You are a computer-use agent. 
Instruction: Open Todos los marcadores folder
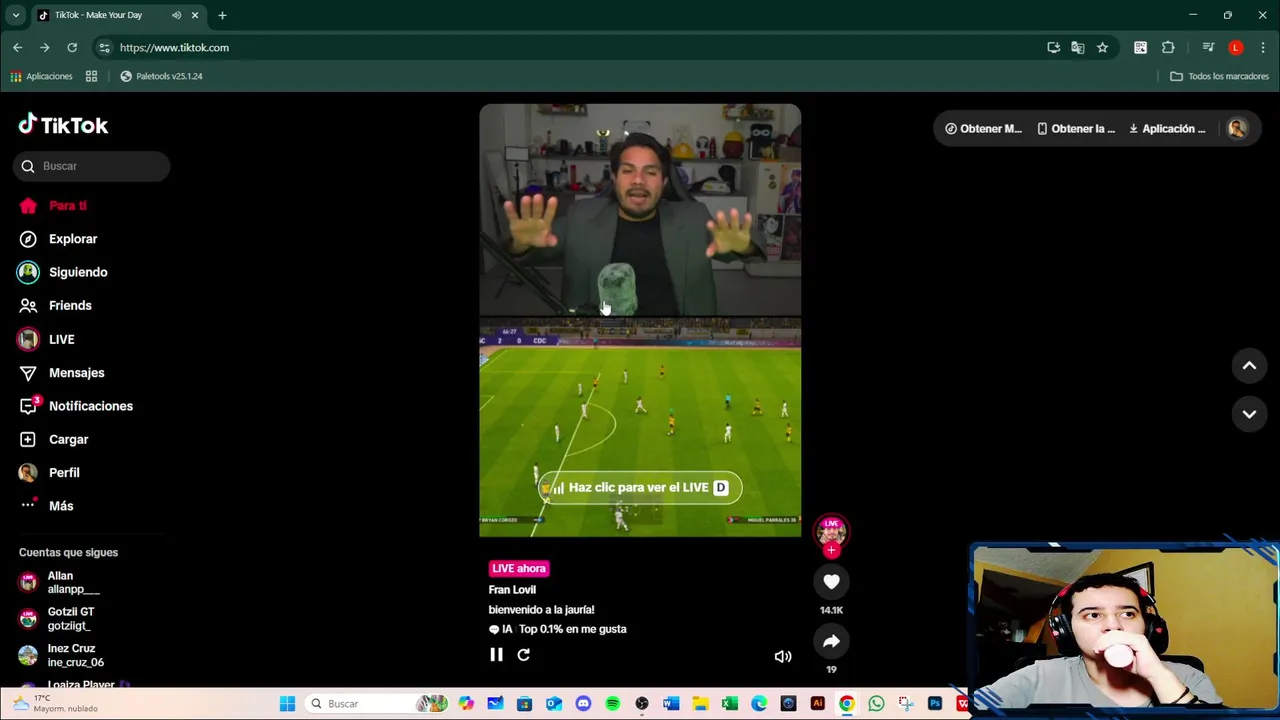tap(1219, 76)
